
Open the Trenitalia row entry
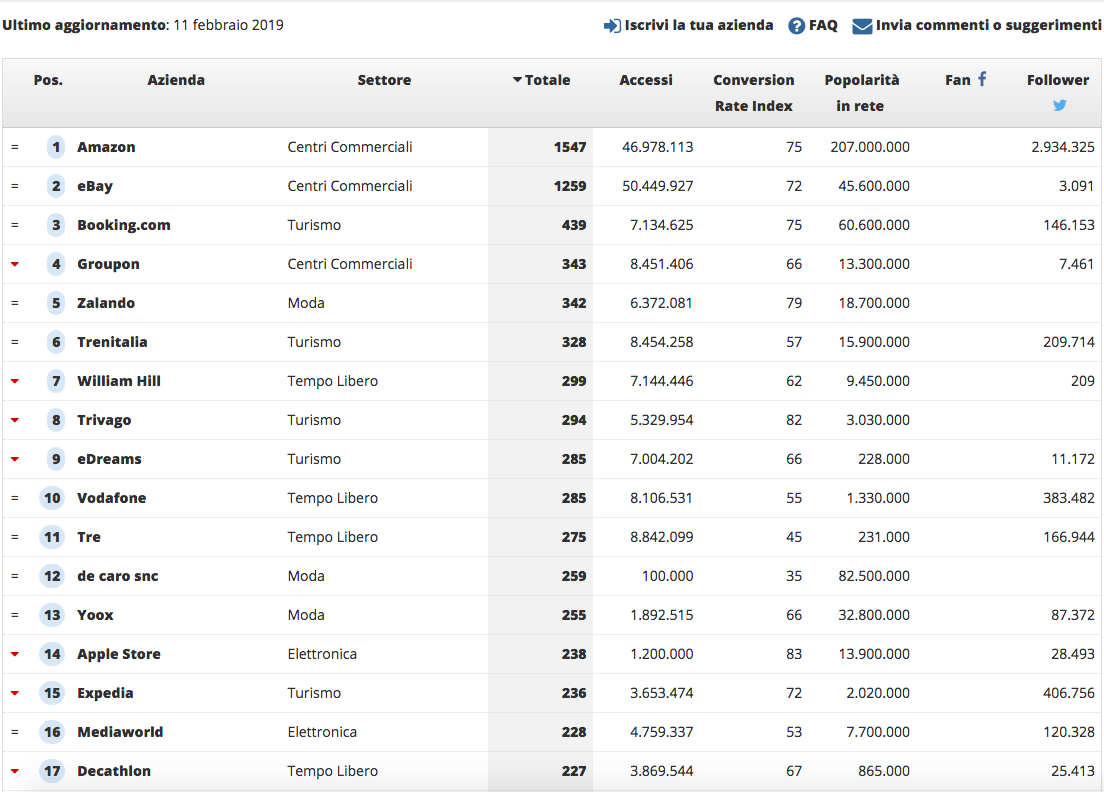tap(112, 342)
